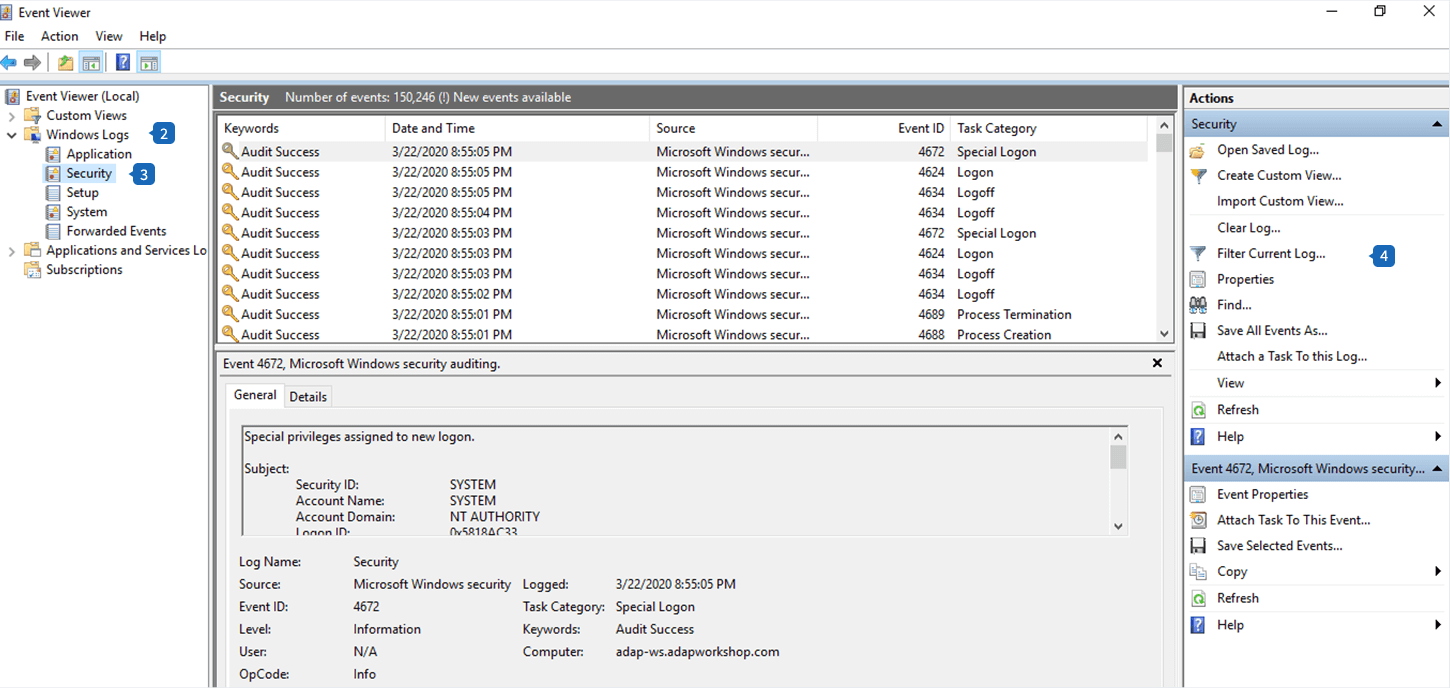Copy the selected event
This screenshot has width=1450, height=688.
[1232, 571]
